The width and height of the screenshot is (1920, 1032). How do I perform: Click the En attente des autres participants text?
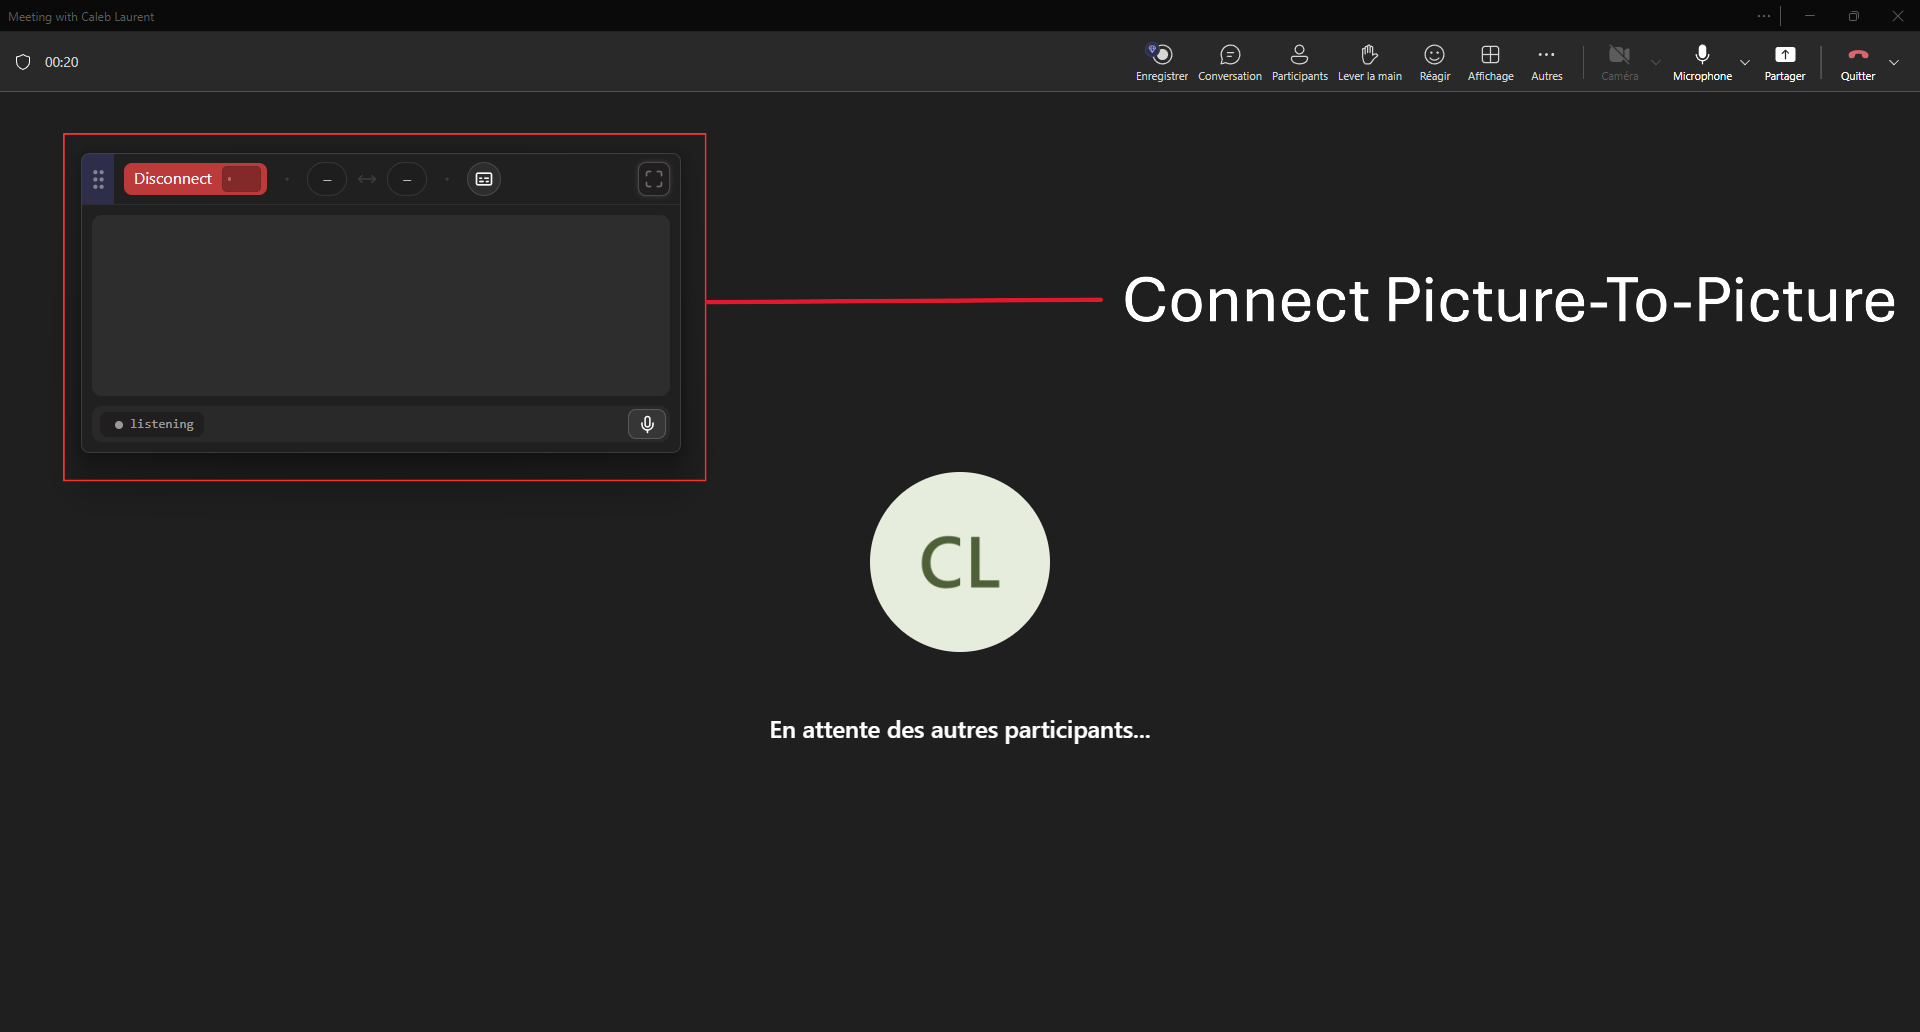coord(960,730)
